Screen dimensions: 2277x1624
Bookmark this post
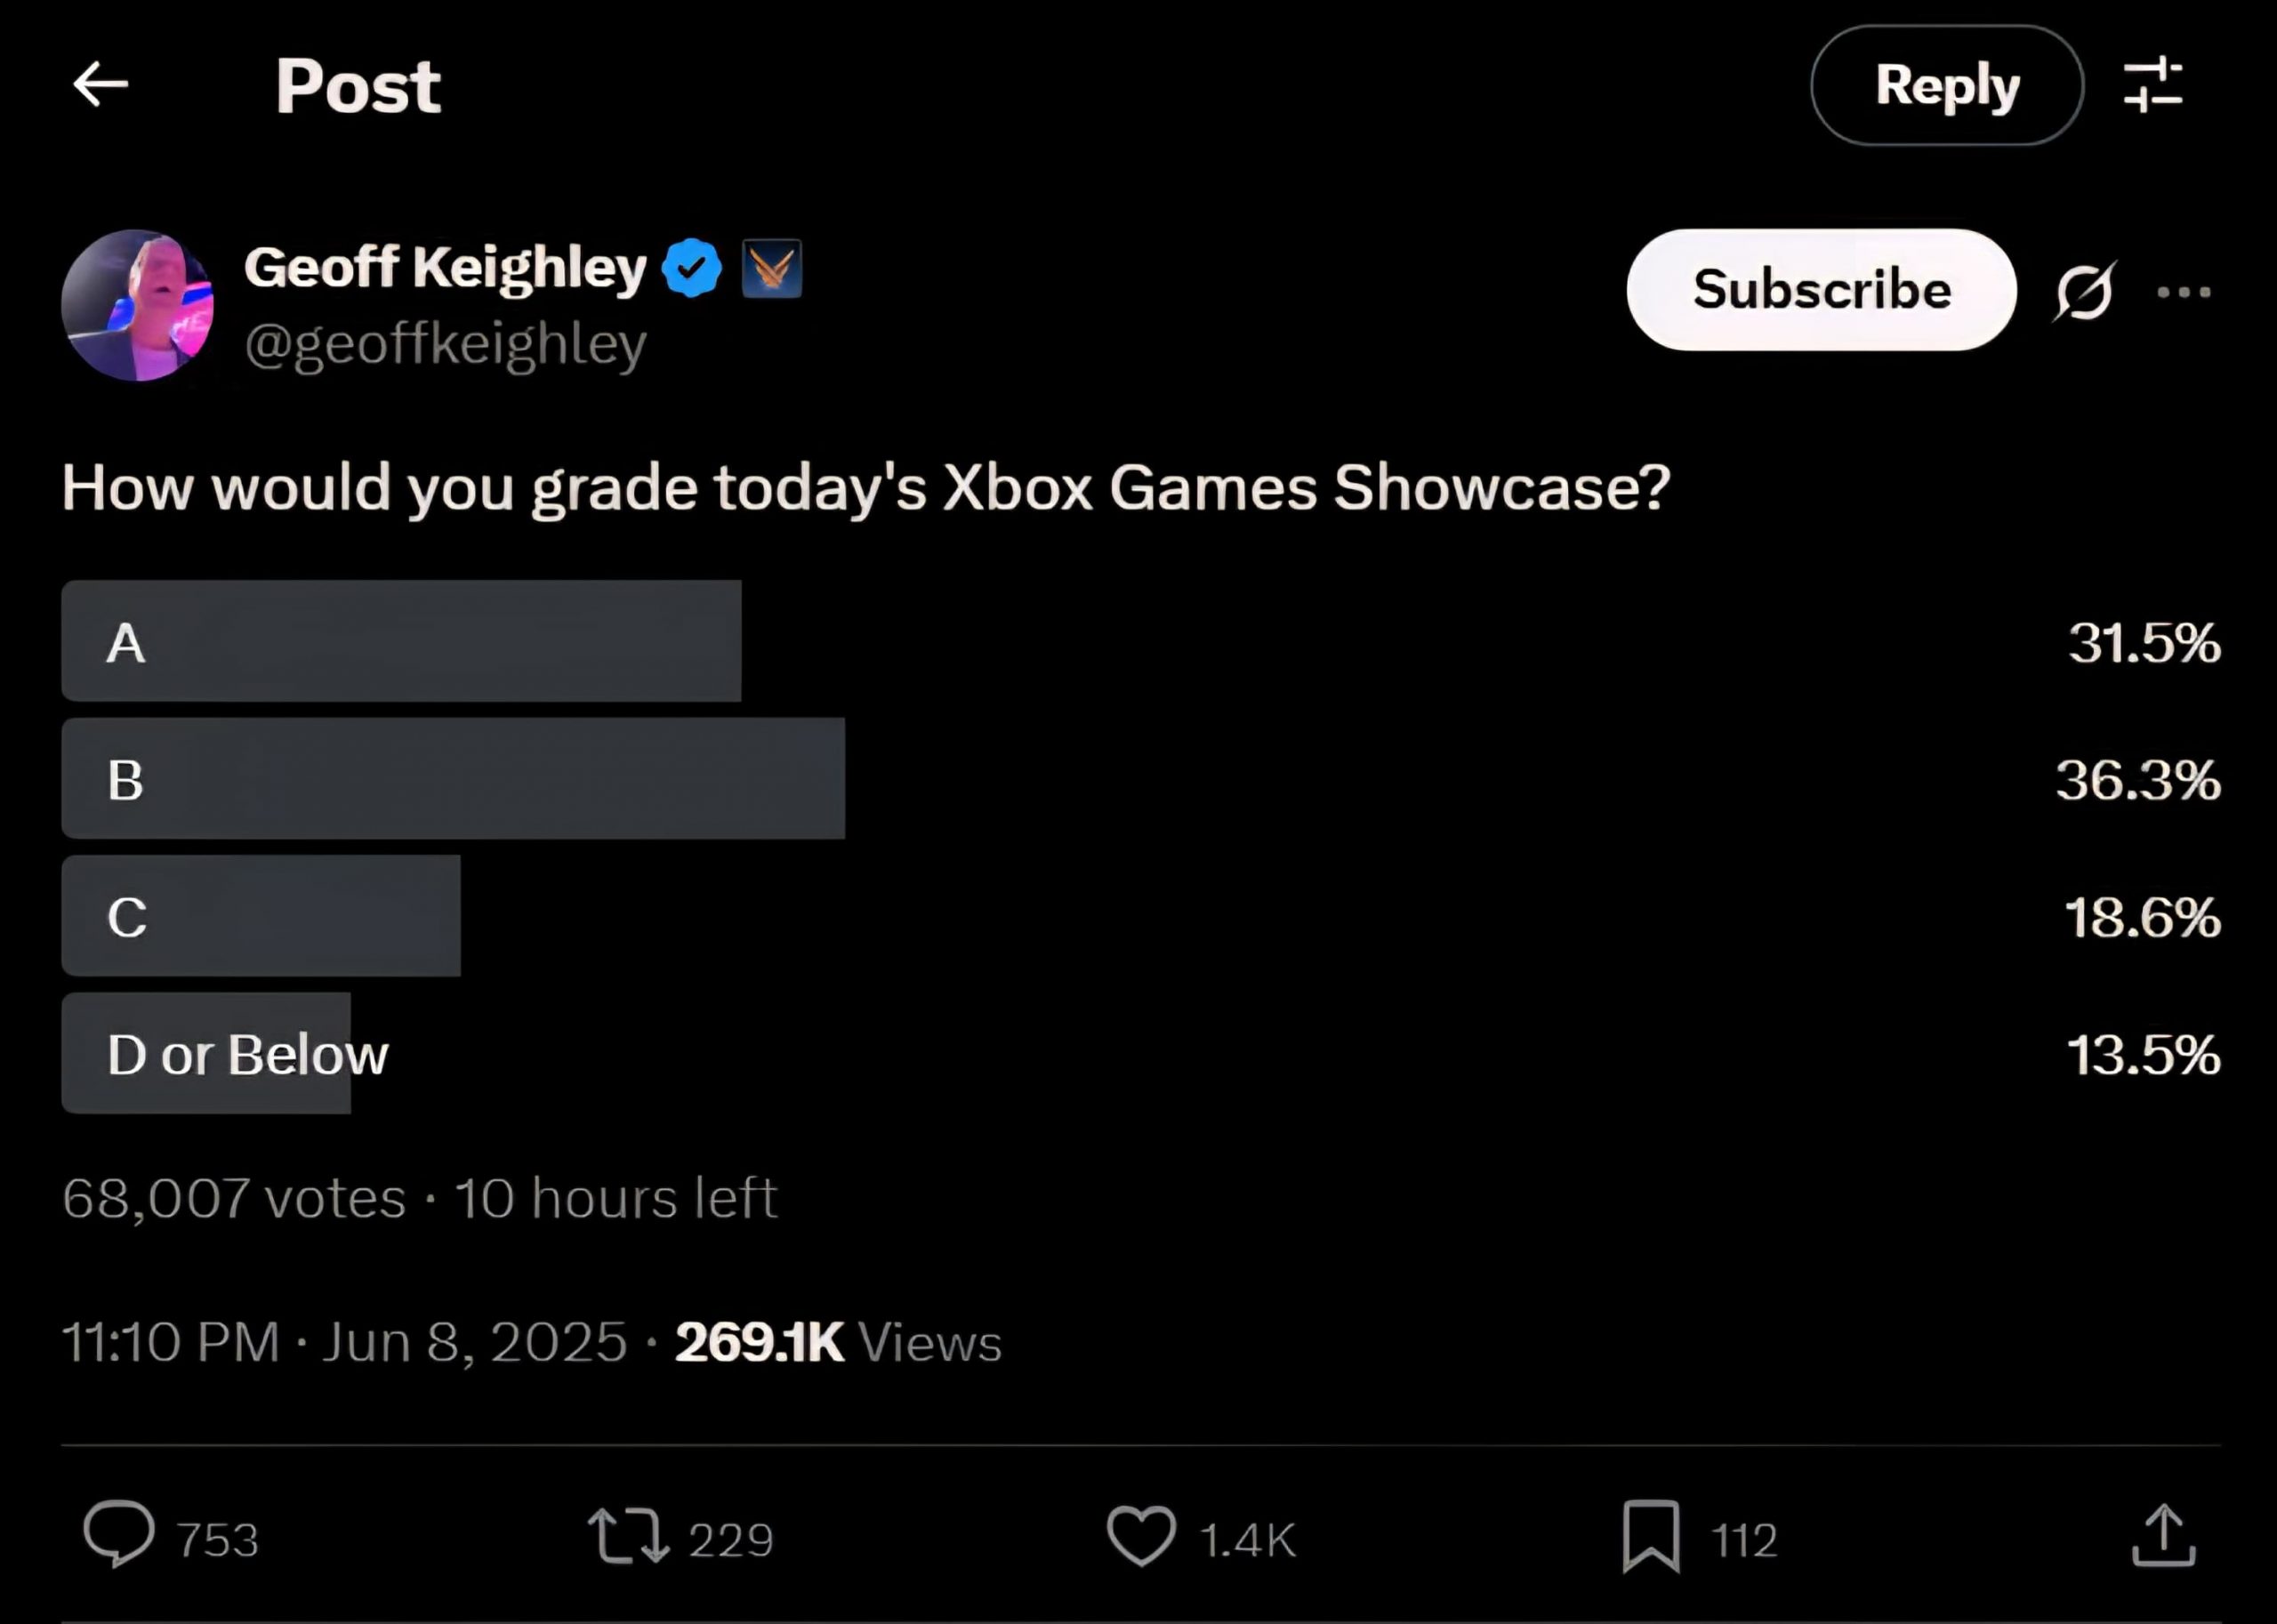1650,1537
